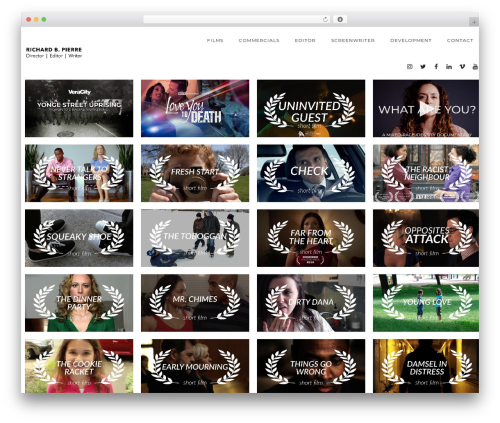
Task: Open the Check short film thumbnail
Action: point(311,173)
